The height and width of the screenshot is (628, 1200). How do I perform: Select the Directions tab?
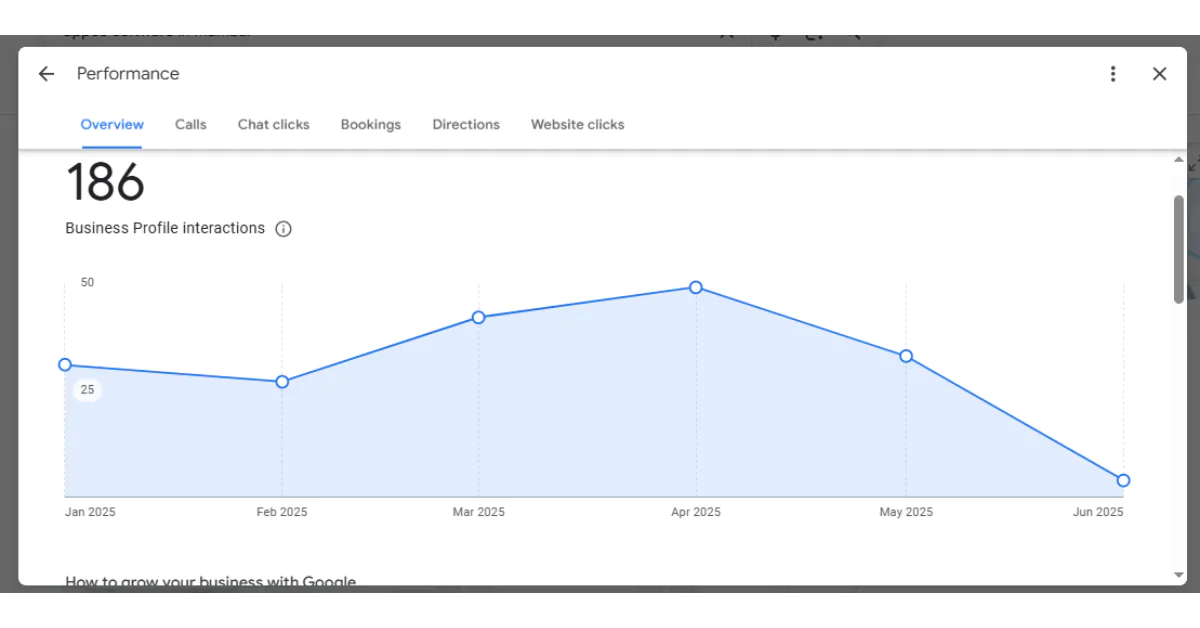(x=466, y=125)
